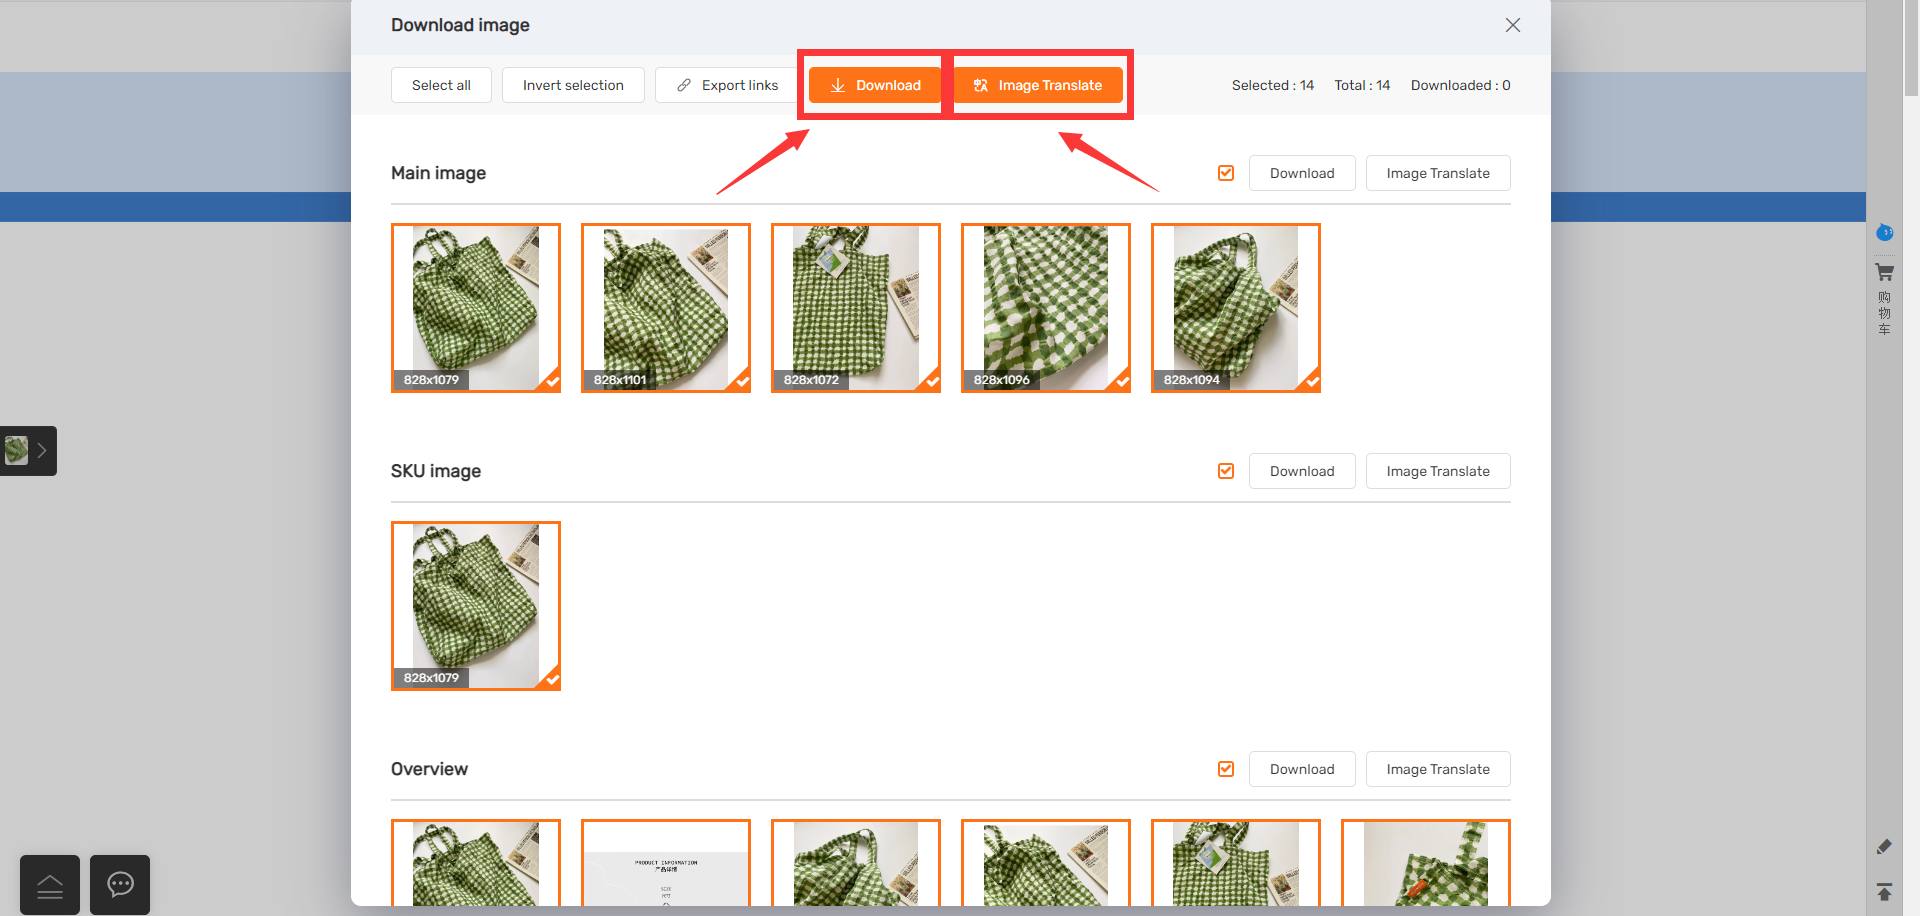
Task: Close the Download image dialog
Action: (1512, 25)
